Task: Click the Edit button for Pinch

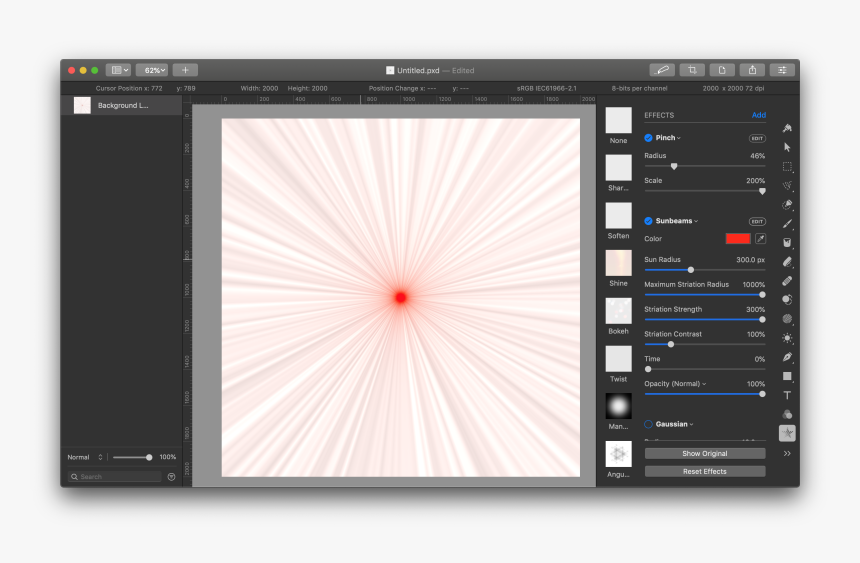Action: click(757, 138)
